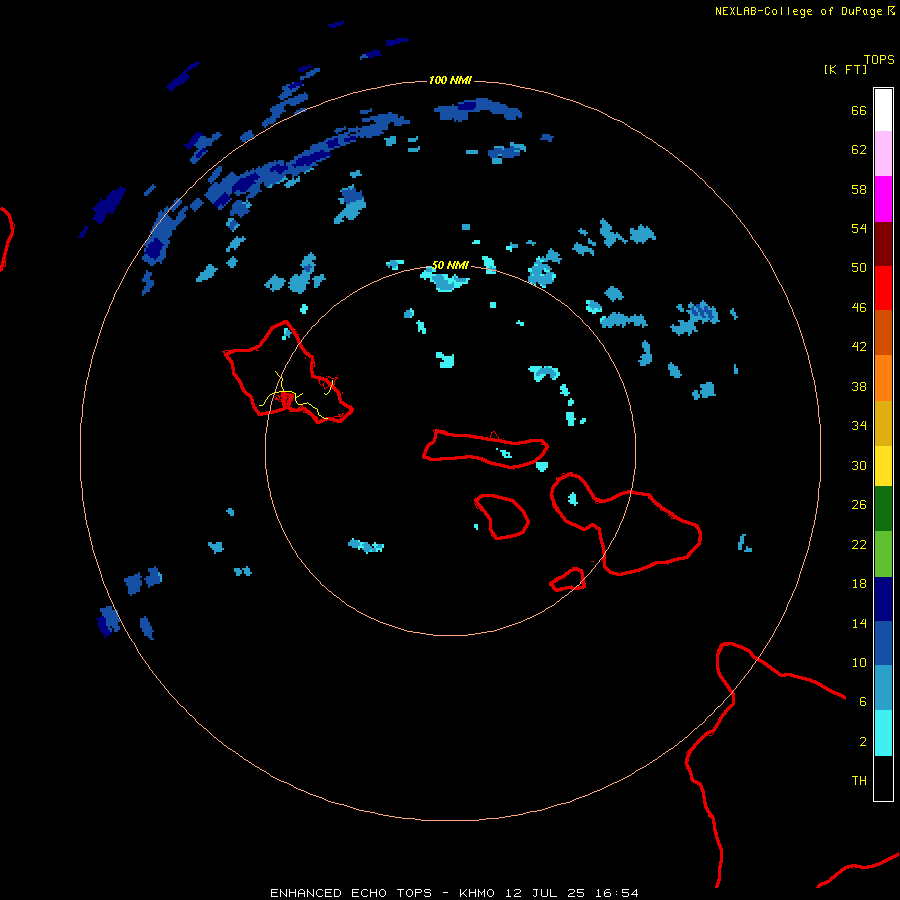
Task: Click the '16:54' timestamp in caption
Action: click(x=616, y=893)
